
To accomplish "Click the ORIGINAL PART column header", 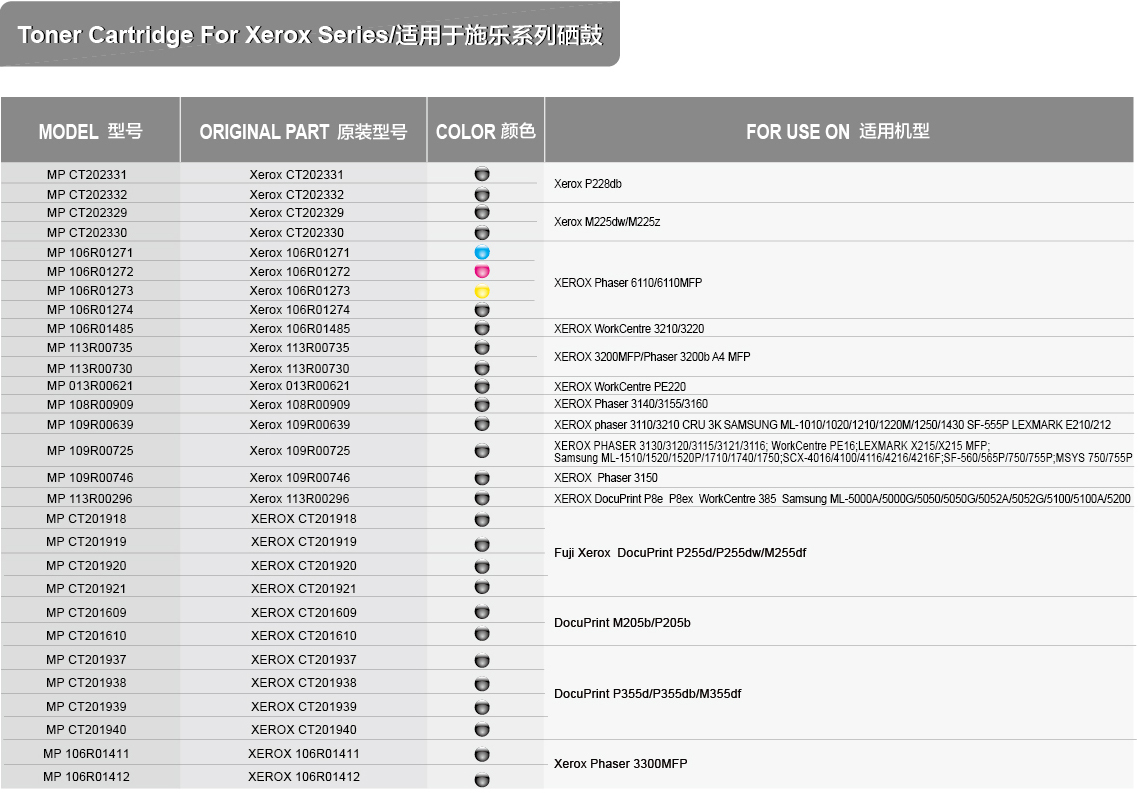I will point(303,131).
